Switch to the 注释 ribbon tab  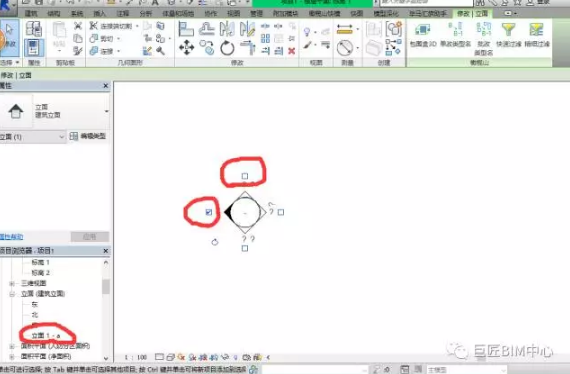tap(123, 13)
